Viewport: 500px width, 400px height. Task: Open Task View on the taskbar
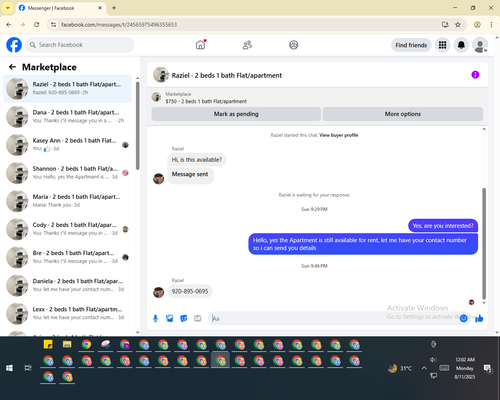[x=28, y=368]
